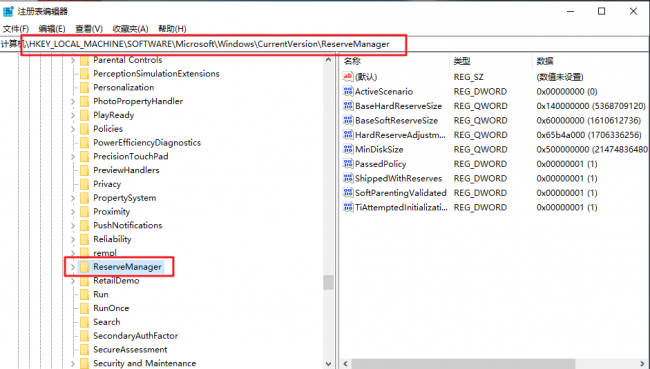This screenshot has width=650, height=369.
Task: Select the PlayReady tree item
Action: [114, 115]
